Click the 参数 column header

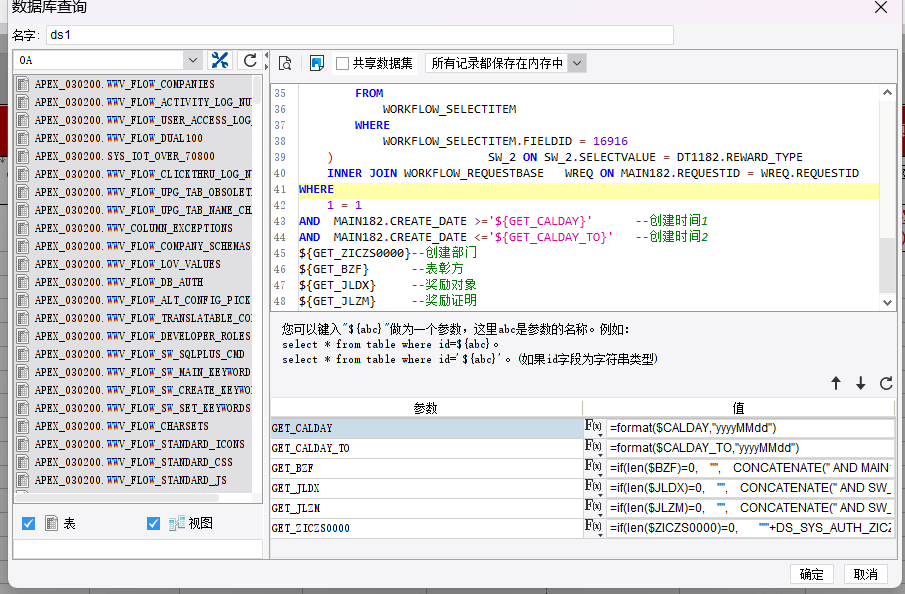426,408
